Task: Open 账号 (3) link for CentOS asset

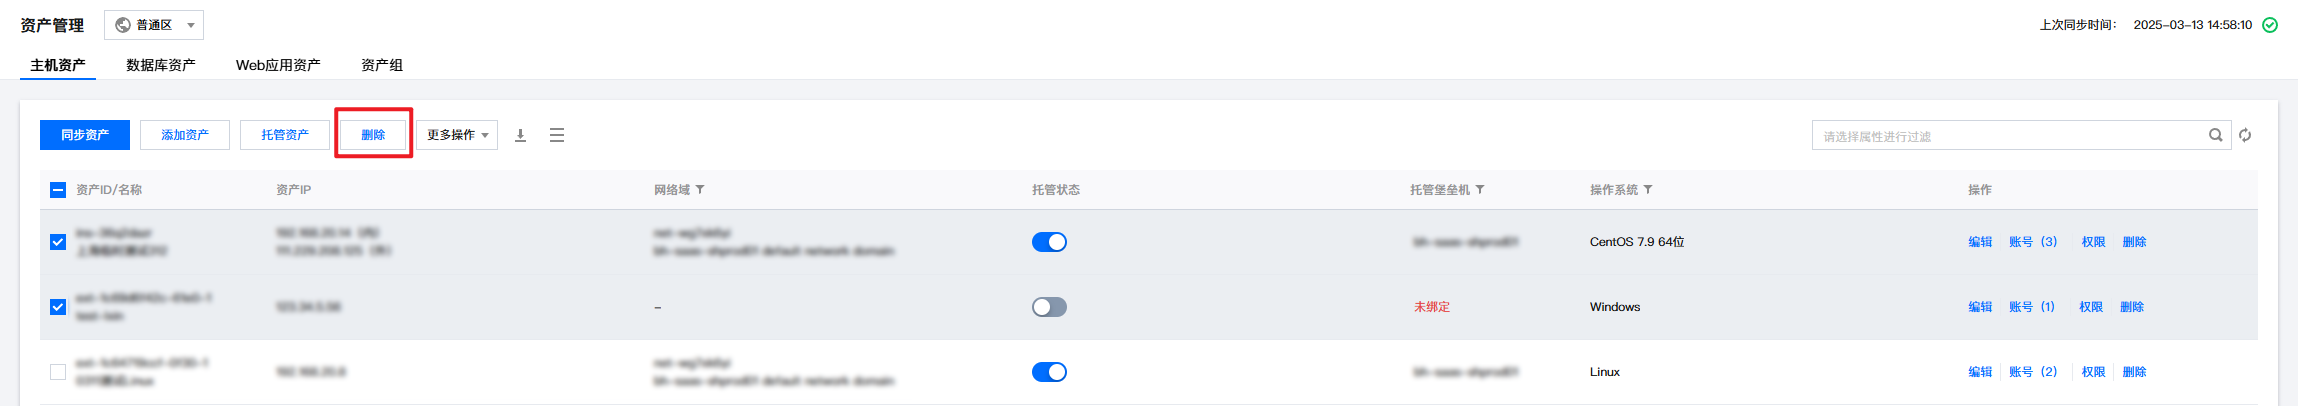Action: pos(2033,242)
